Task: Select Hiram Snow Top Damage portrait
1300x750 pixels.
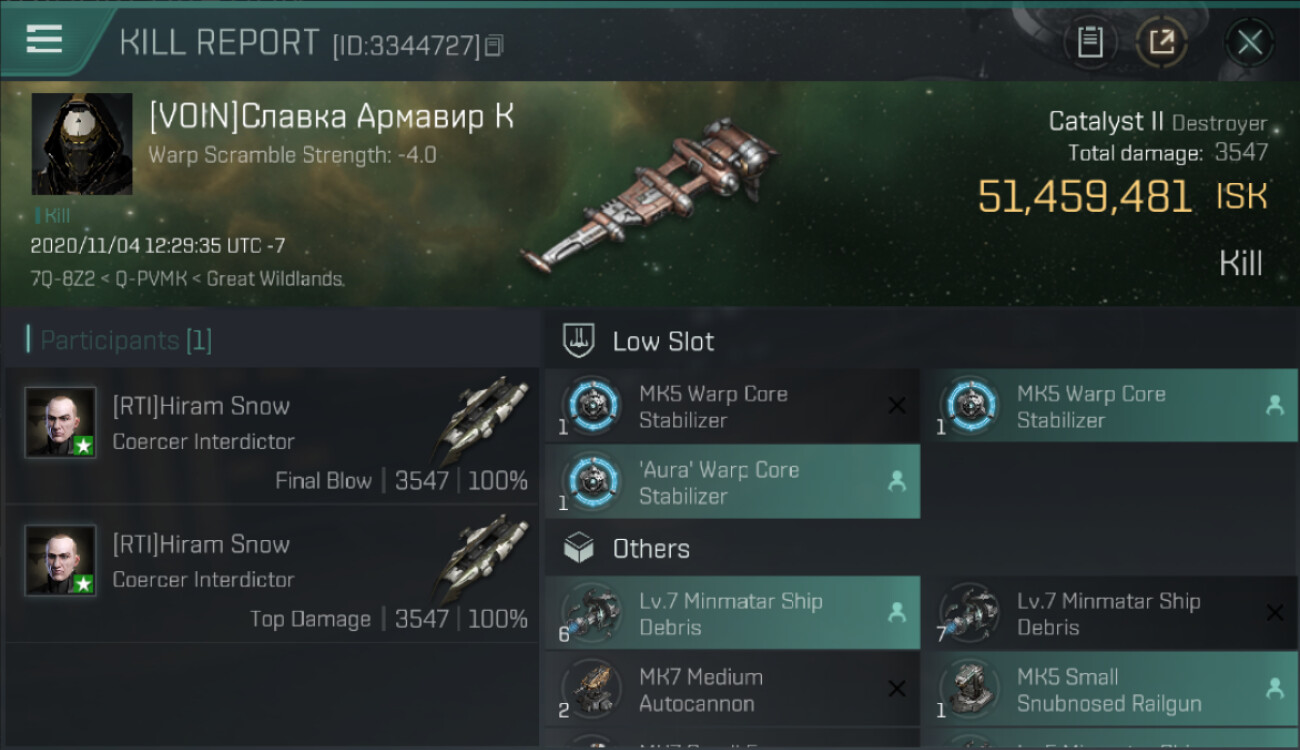Action: click(61, 561)
